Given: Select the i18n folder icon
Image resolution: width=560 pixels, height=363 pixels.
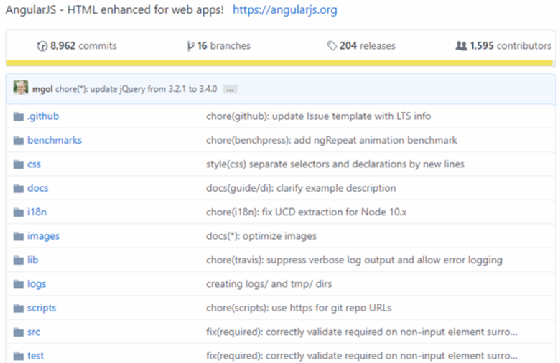Looking at the screenshot, I should coord(19,212).
